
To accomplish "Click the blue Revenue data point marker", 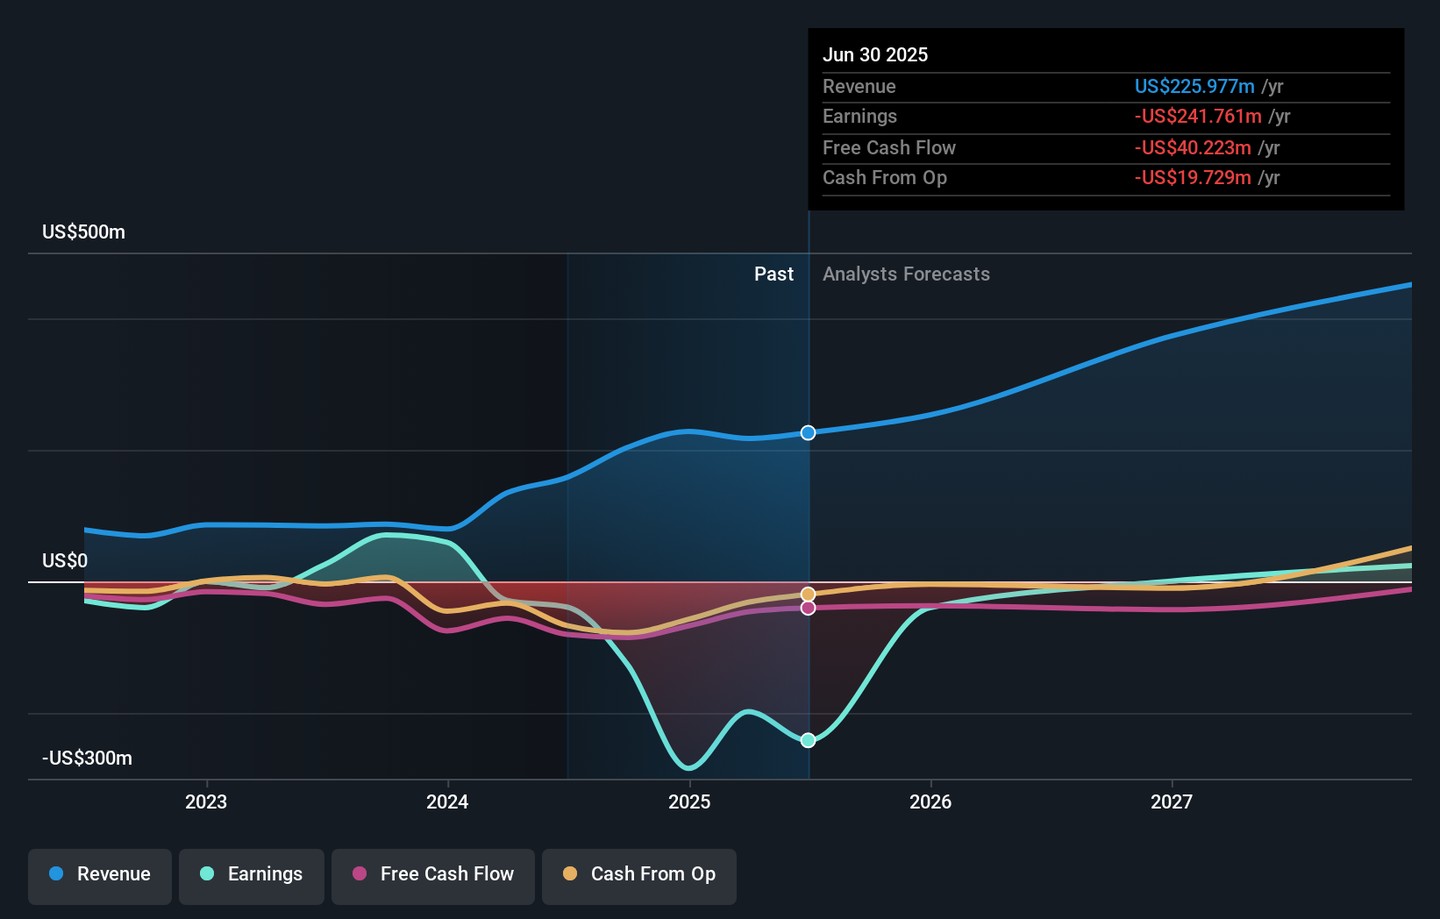I will pyautogui.click(x=808, y=433).
